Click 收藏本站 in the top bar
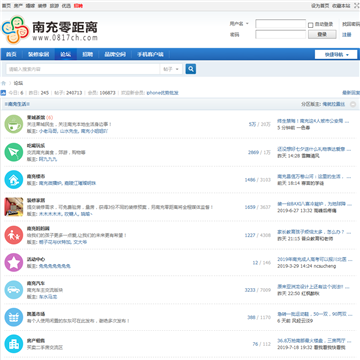The height and width of the screenshot is (360, 360). tap(342, 6)
